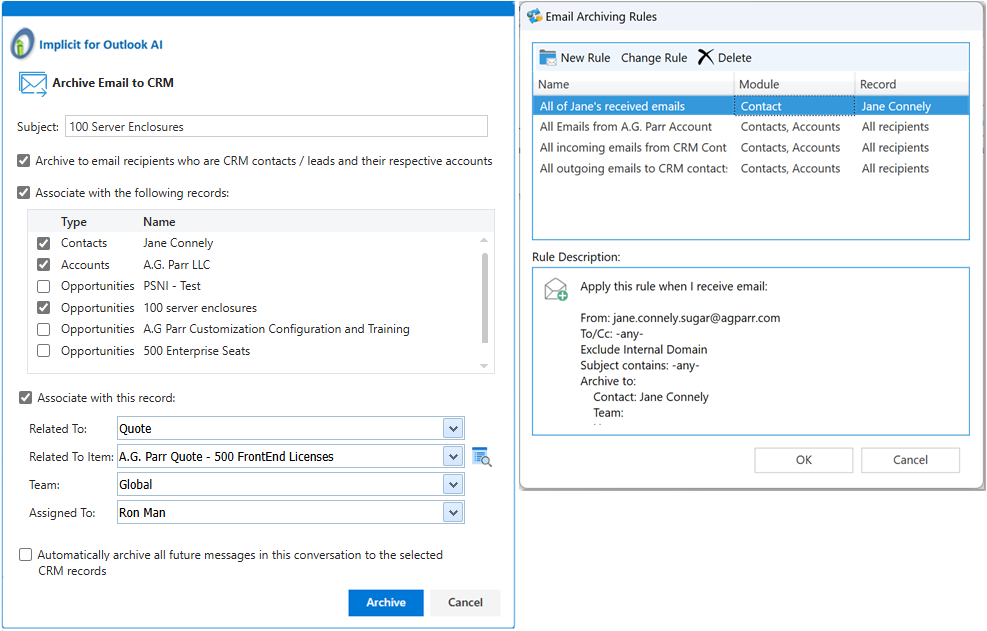The height and width of the screenshot is (631, 987).
Task: Open record search lookup icon beside Related To Item
Action: point(482,458)
